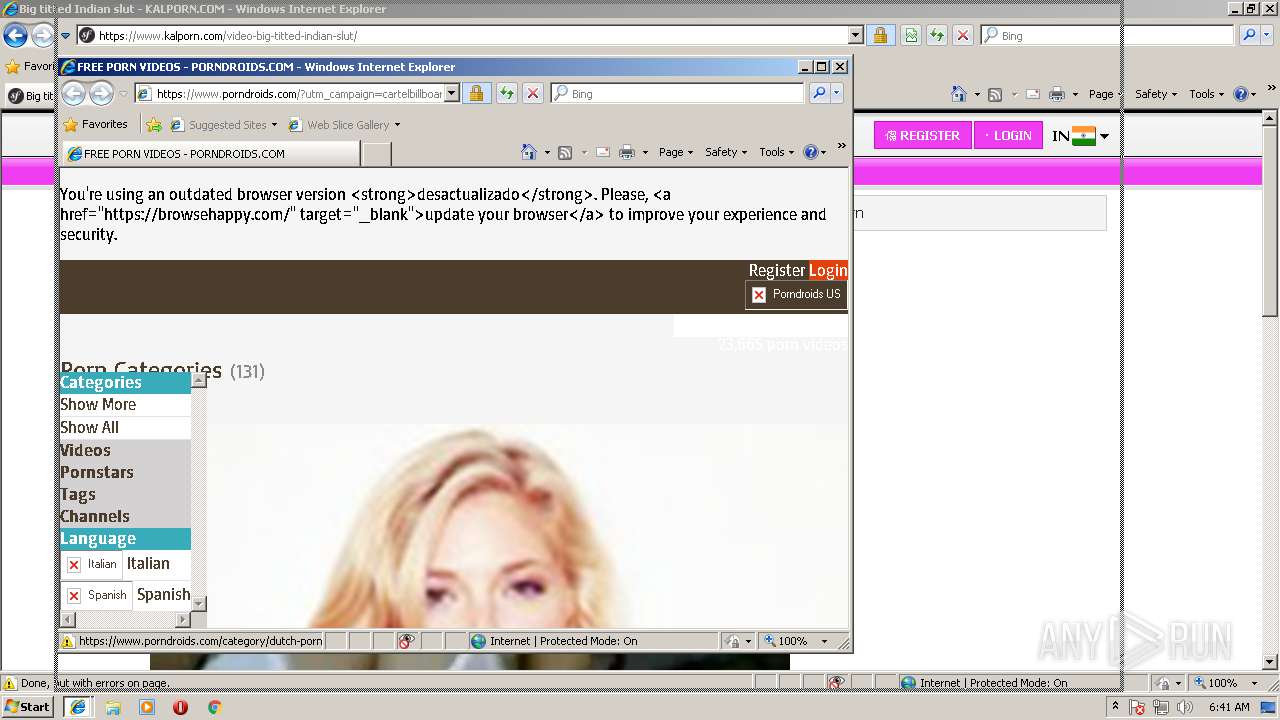Click Read Mail icon in front window
1280x720 pixels.
pos(603,152)
